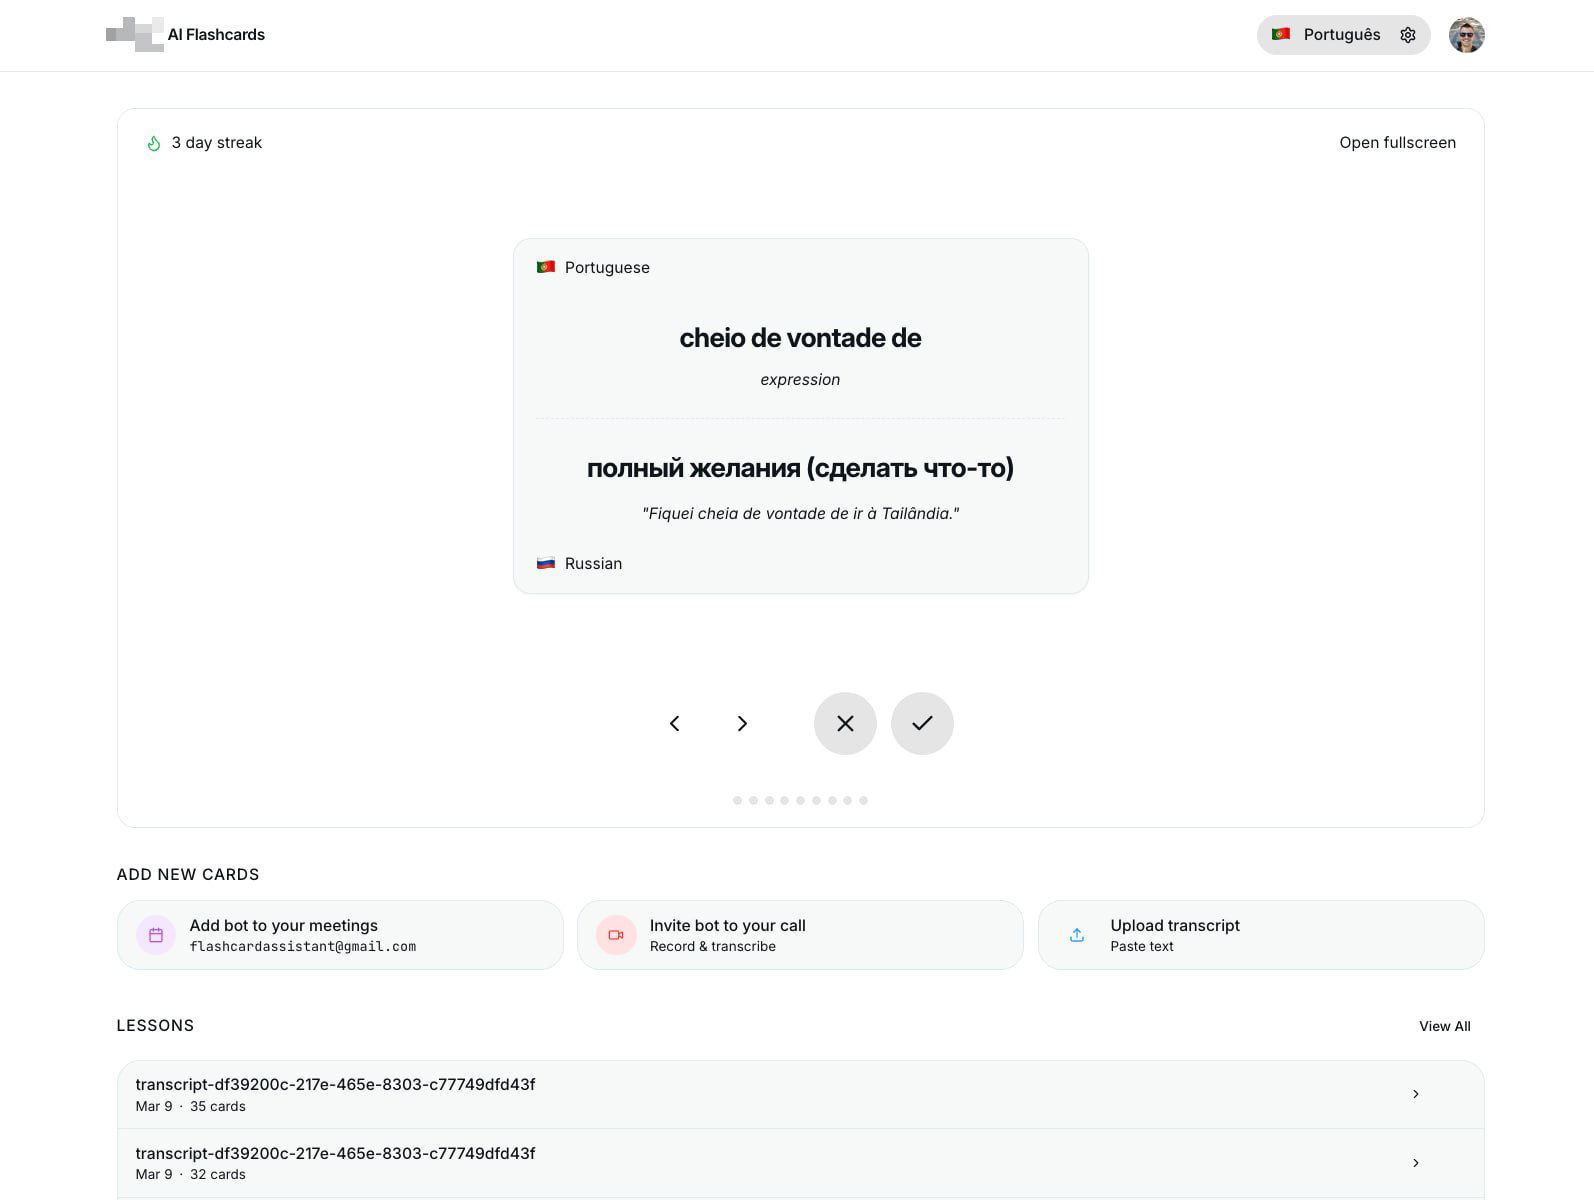The width and height of the screenshot is (1594, 1200).
Task: Jump to the first card pagination dot
Action: pyautogui.click(x=737, y=800)
